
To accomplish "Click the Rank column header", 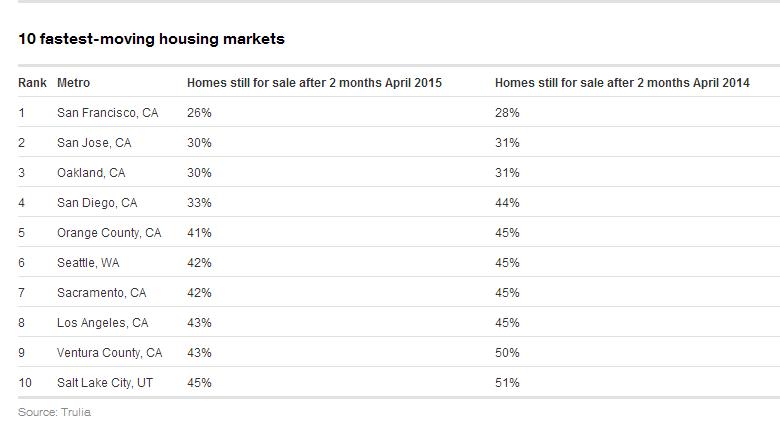I will [x=32, y=83].
